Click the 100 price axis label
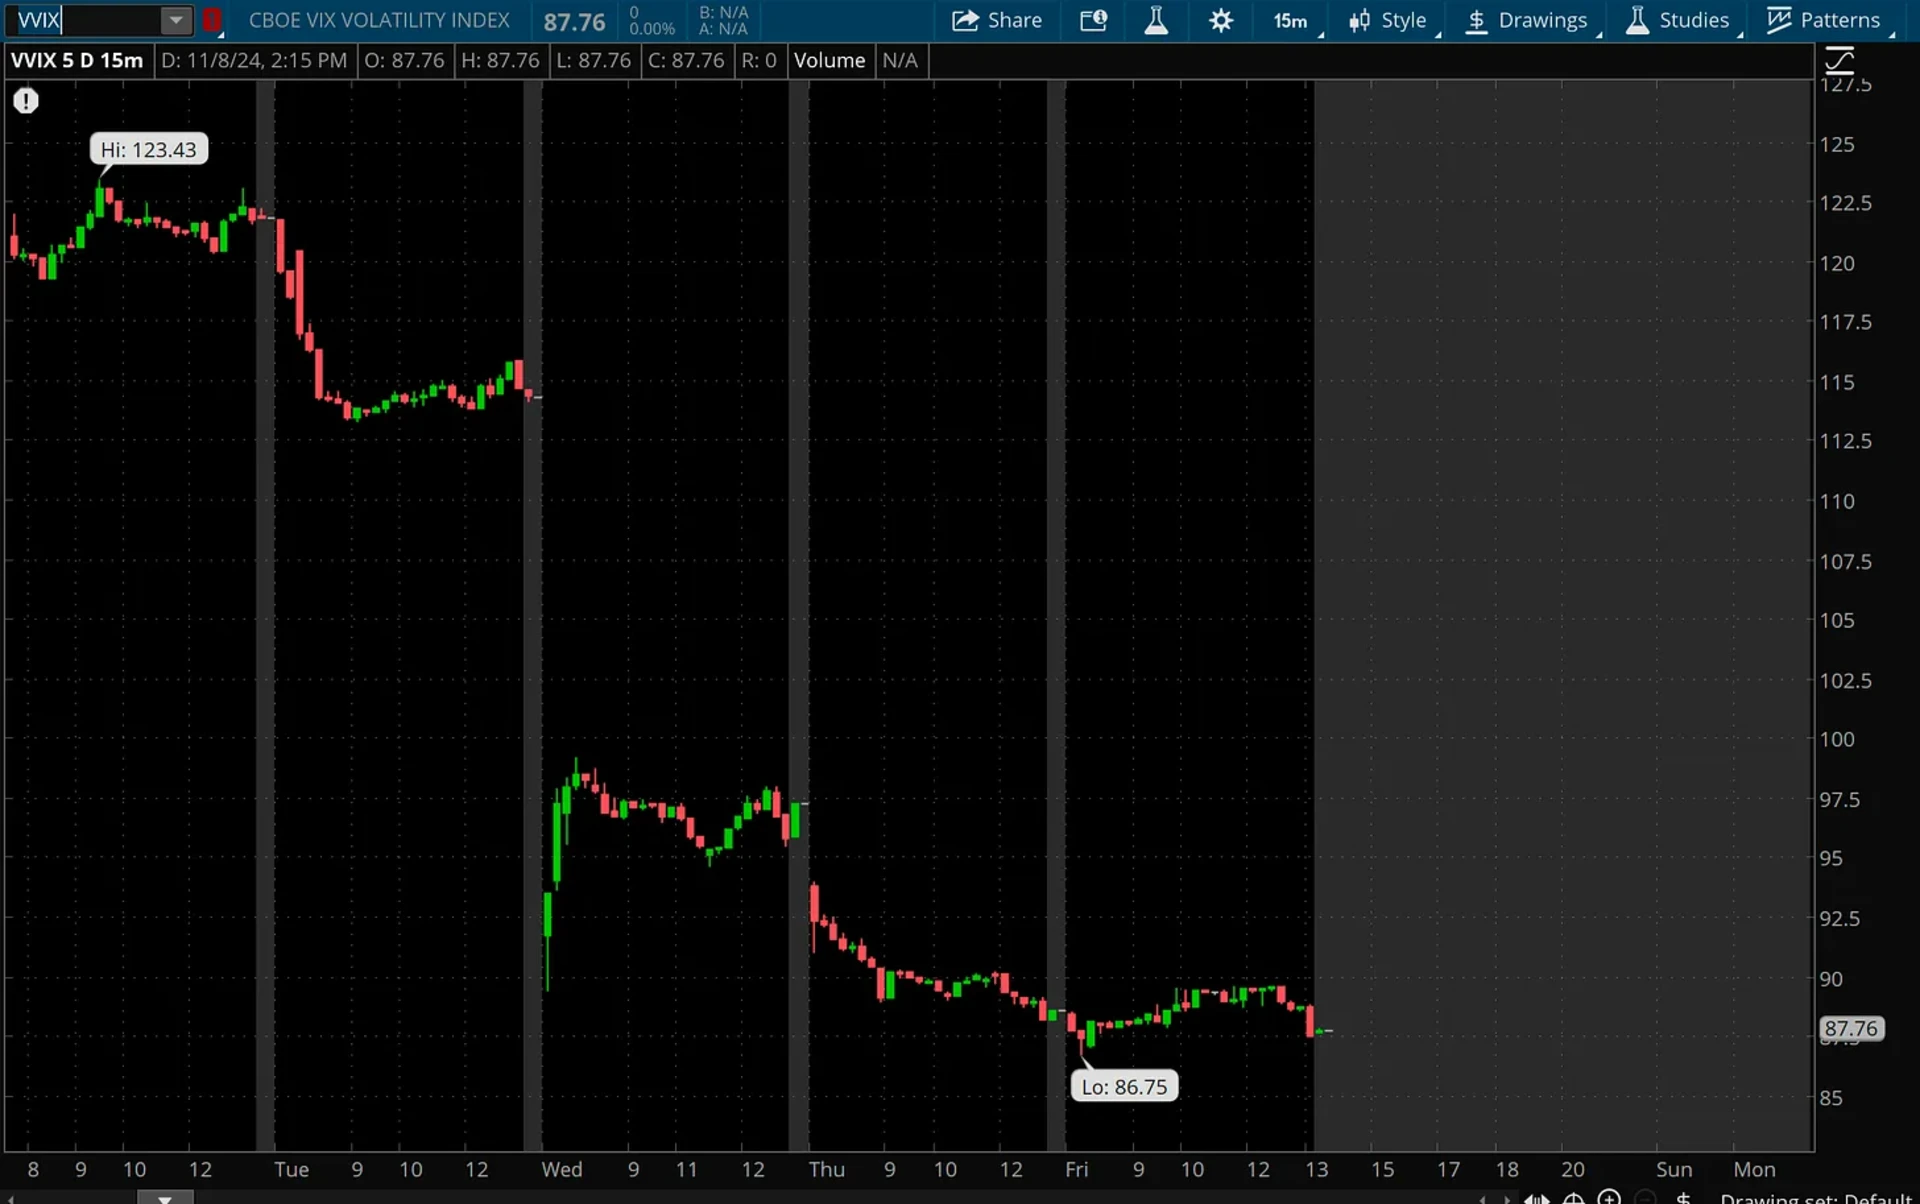Screen dimensions: 1920x1204 coord(1837,740)
